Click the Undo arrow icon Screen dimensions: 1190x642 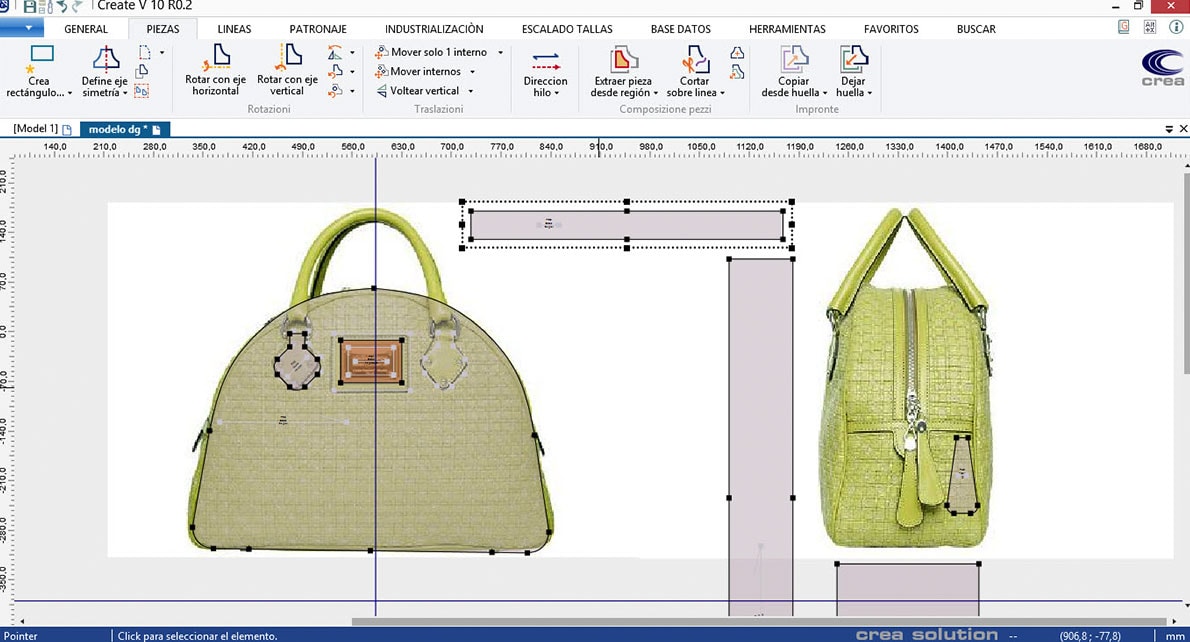[60, 6]
